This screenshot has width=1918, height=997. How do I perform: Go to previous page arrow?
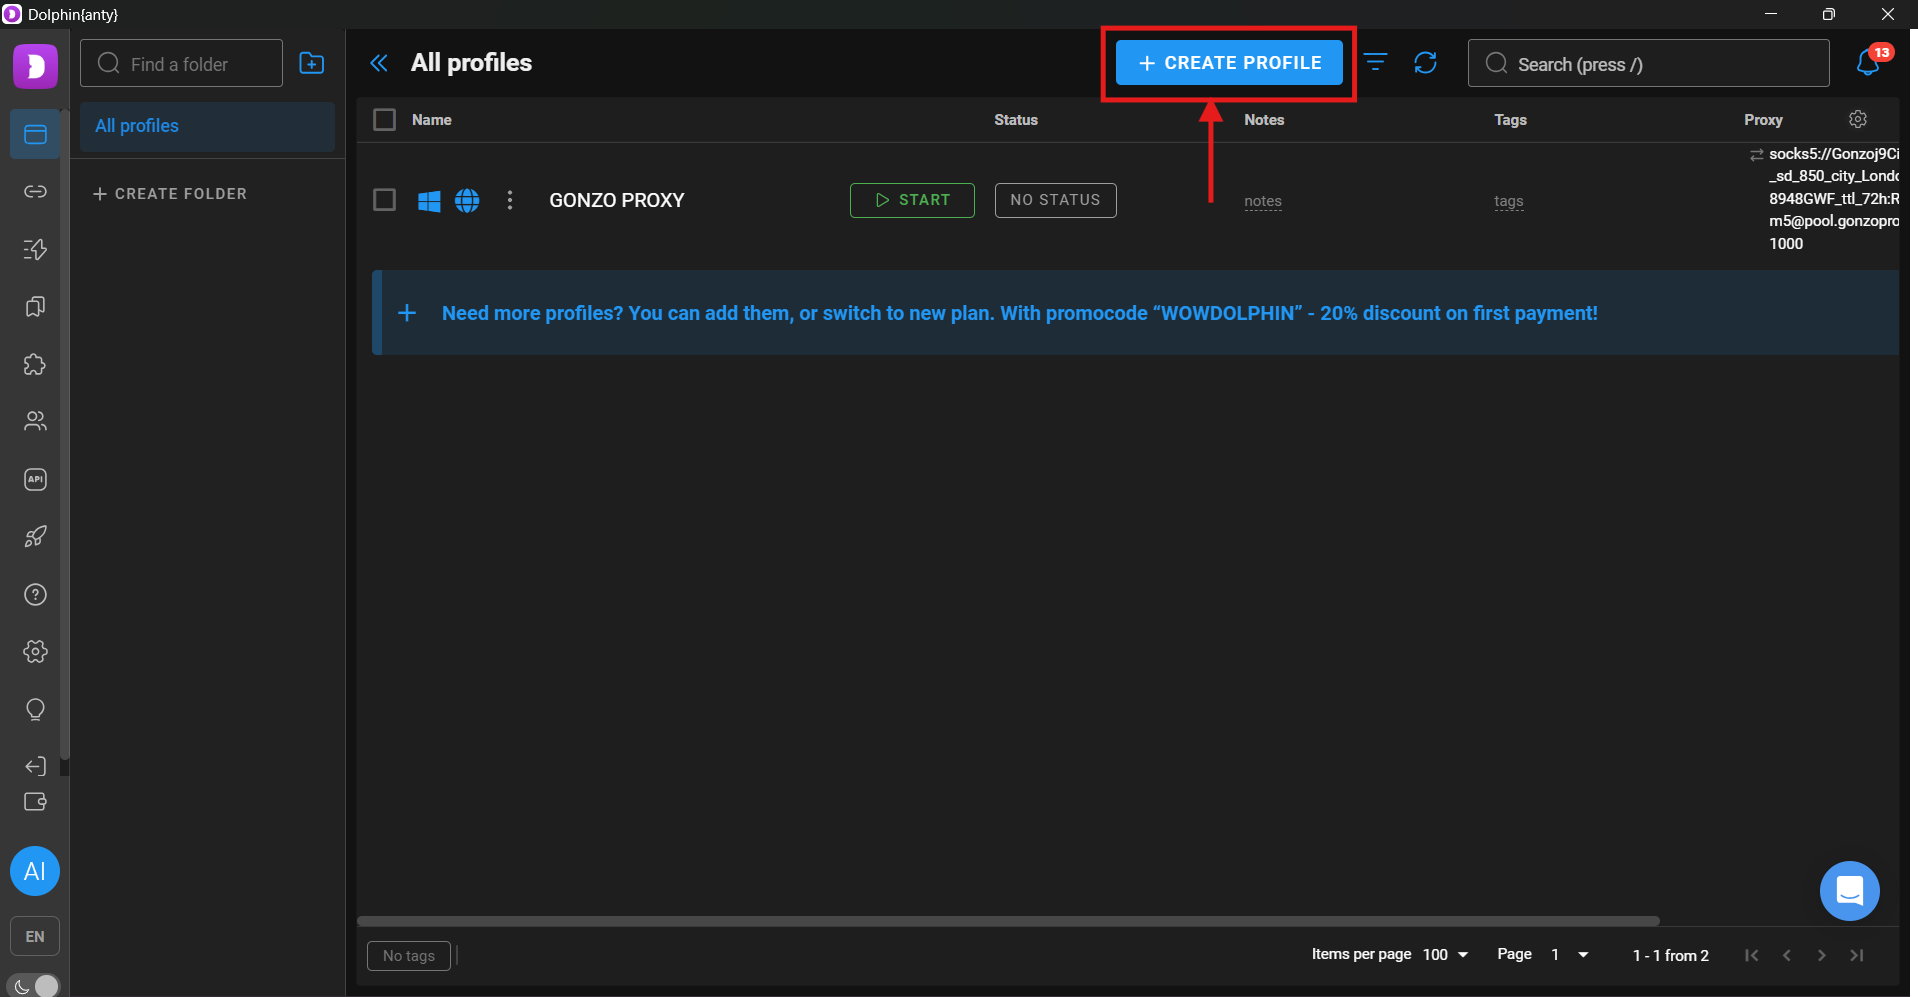pyautogui.click(x=1787, y=955)
